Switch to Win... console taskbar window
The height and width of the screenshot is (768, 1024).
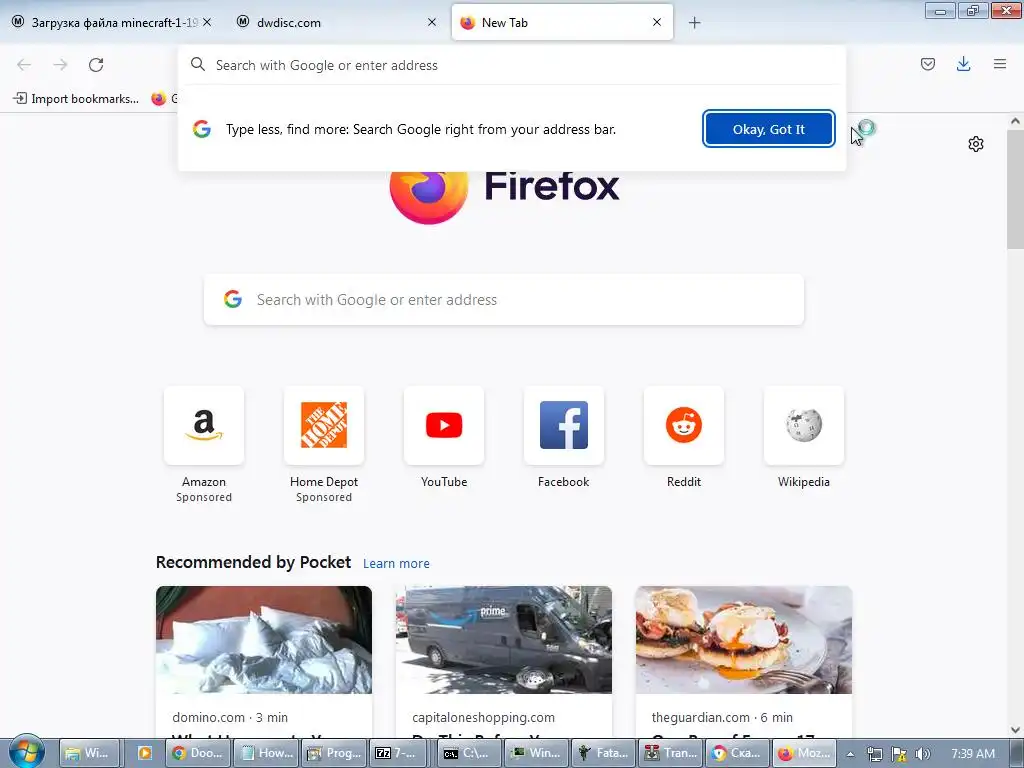pyautogui.click(x=535, y=753)
